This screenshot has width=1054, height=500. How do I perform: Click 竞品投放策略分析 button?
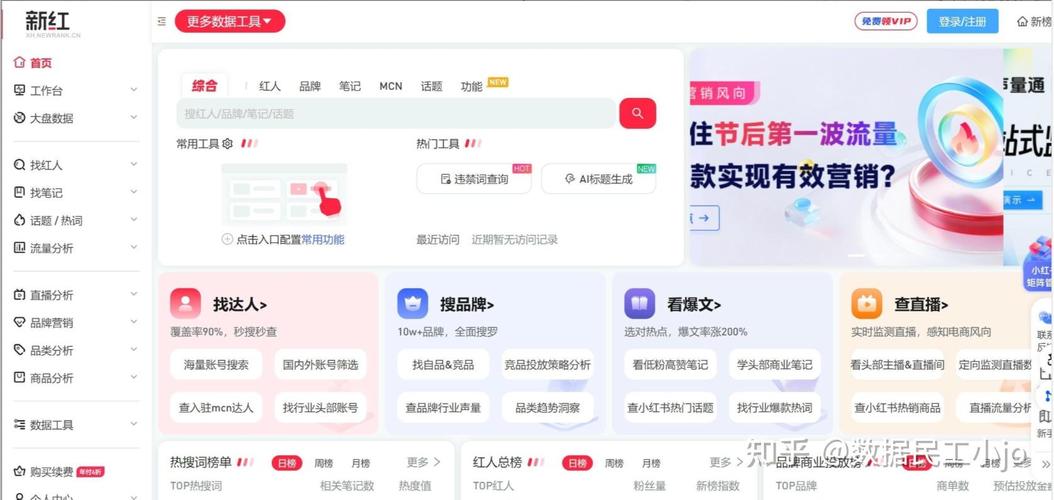point(548,365)
